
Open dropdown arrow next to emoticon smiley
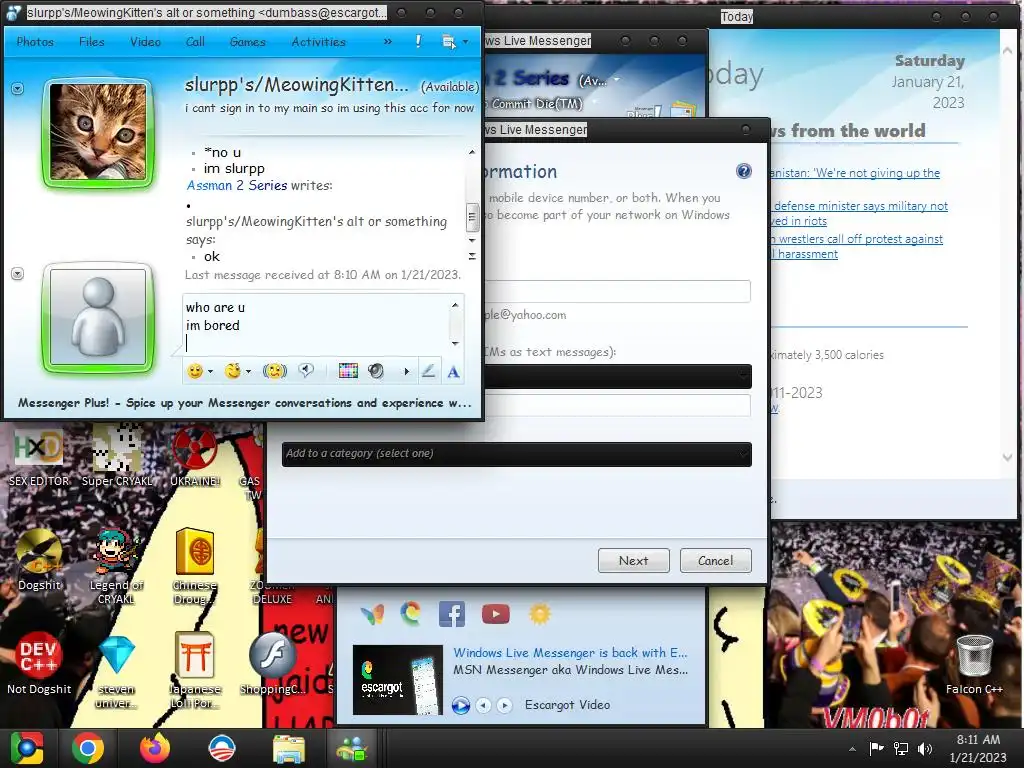[210, 372]
